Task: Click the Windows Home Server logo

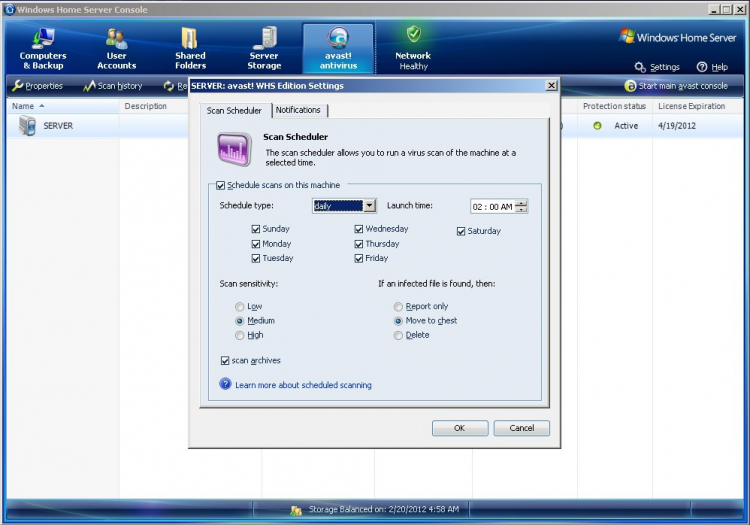Action: click(678, 37)
